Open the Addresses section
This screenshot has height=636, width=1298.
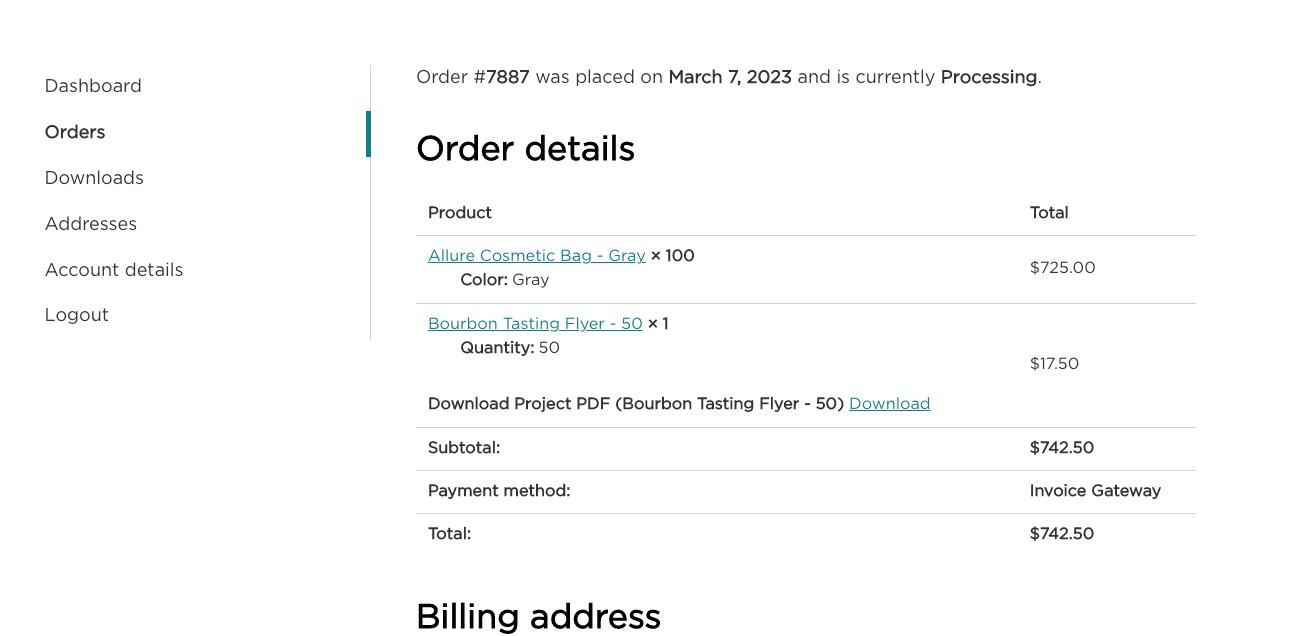point(91,224)
